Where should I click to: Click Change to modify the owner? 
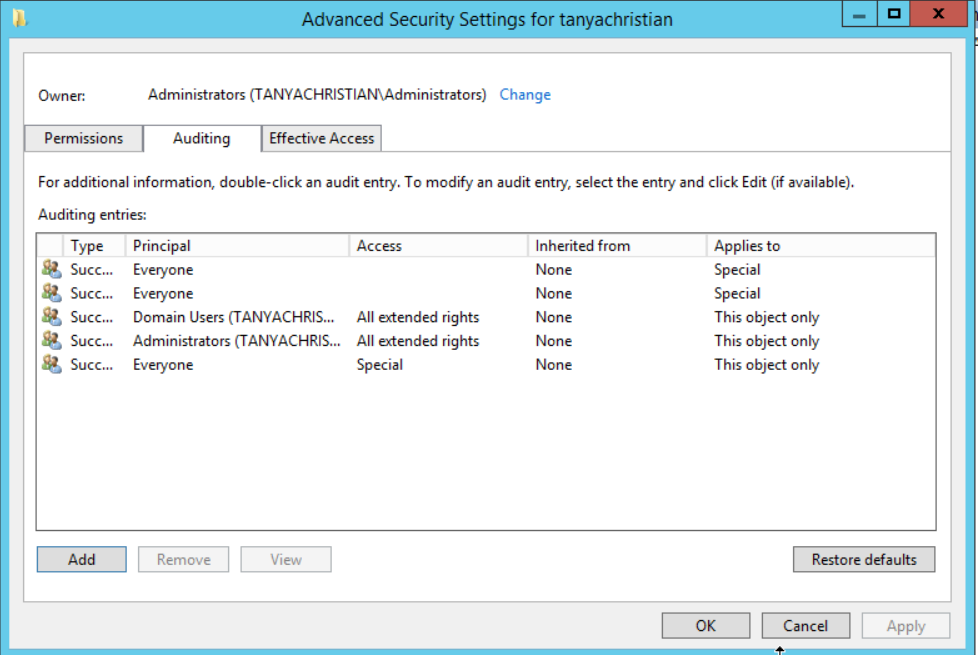(524, 94)
